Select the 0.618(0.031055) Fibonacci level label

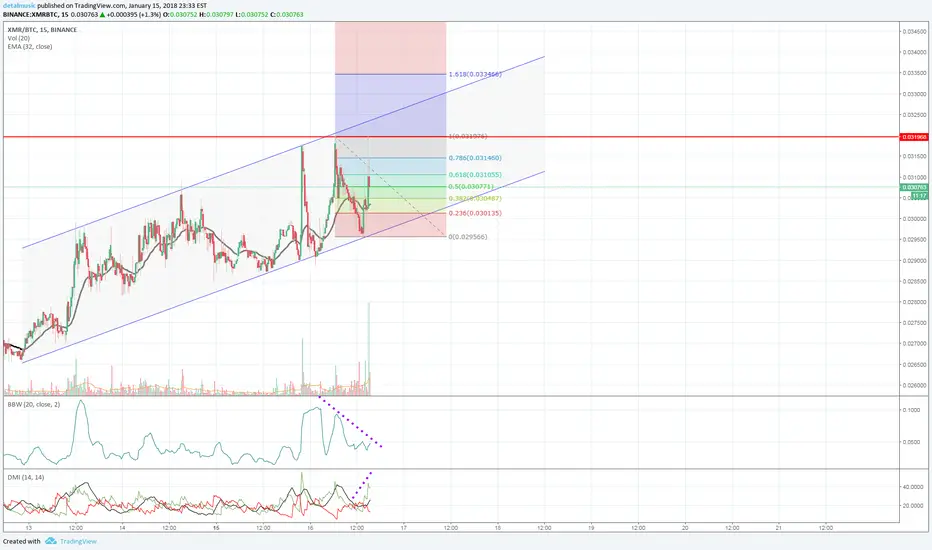pos(475,175)
